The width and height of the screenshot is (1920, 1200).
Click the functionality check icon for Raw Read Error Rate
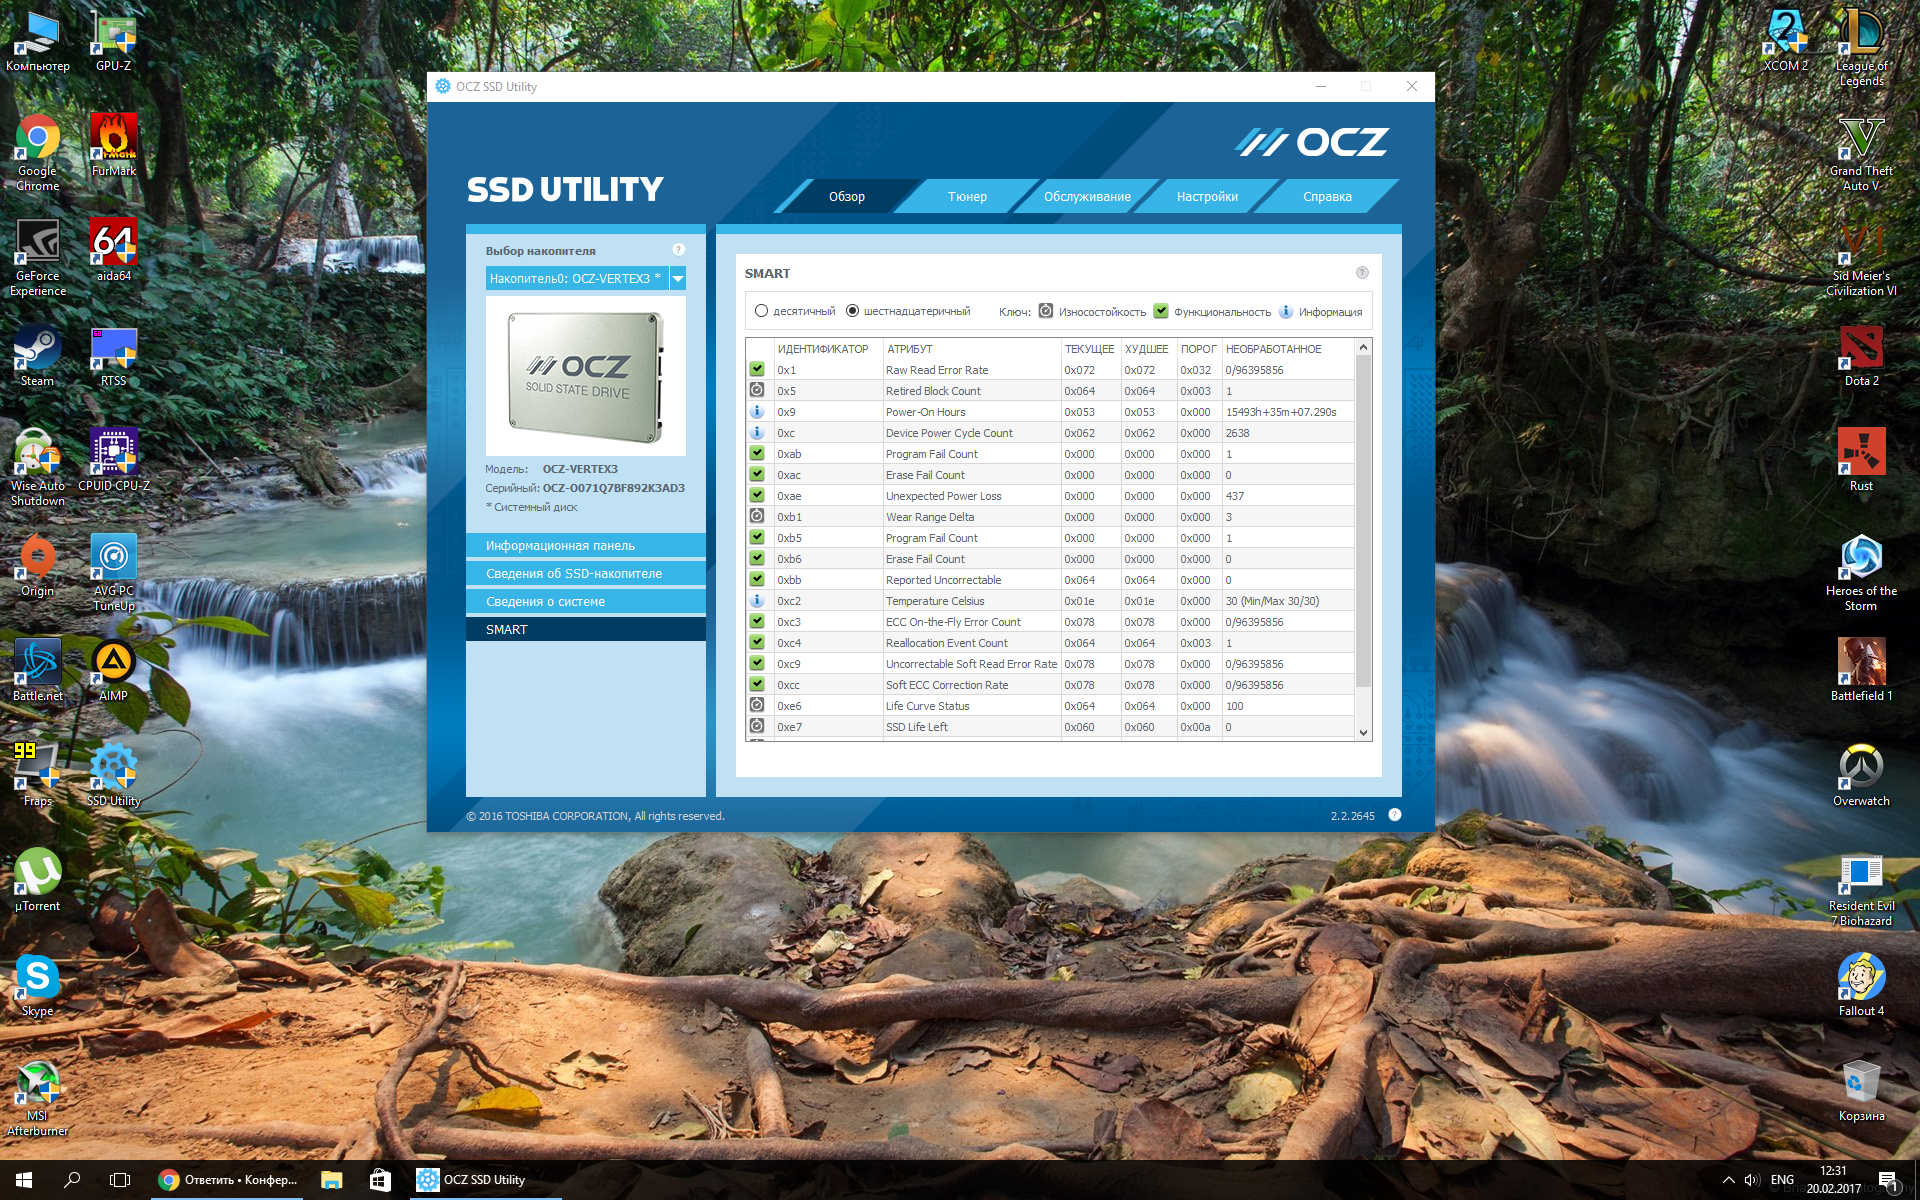(x=757, y=370)
